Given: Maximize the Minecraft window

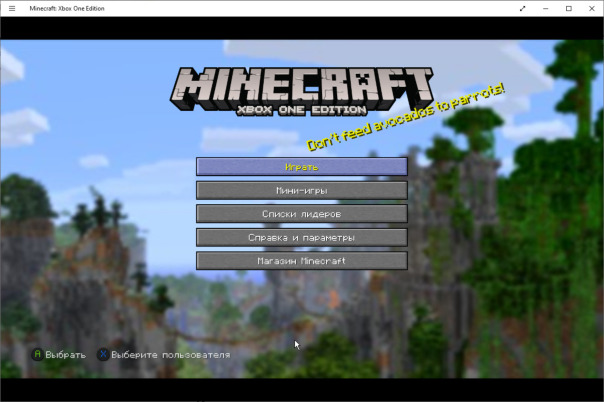Looking at the screenshot, I should [x=569, y=8].
